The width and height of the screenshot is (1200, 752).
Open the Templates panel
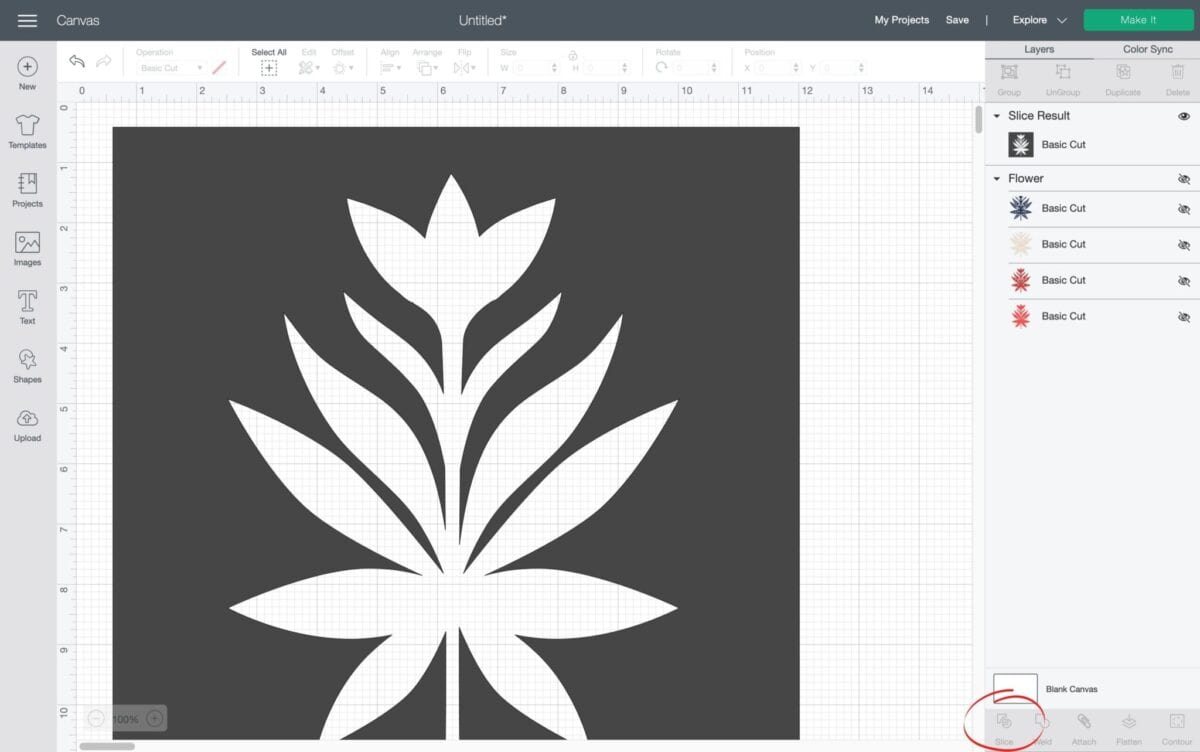pos(27,131)
